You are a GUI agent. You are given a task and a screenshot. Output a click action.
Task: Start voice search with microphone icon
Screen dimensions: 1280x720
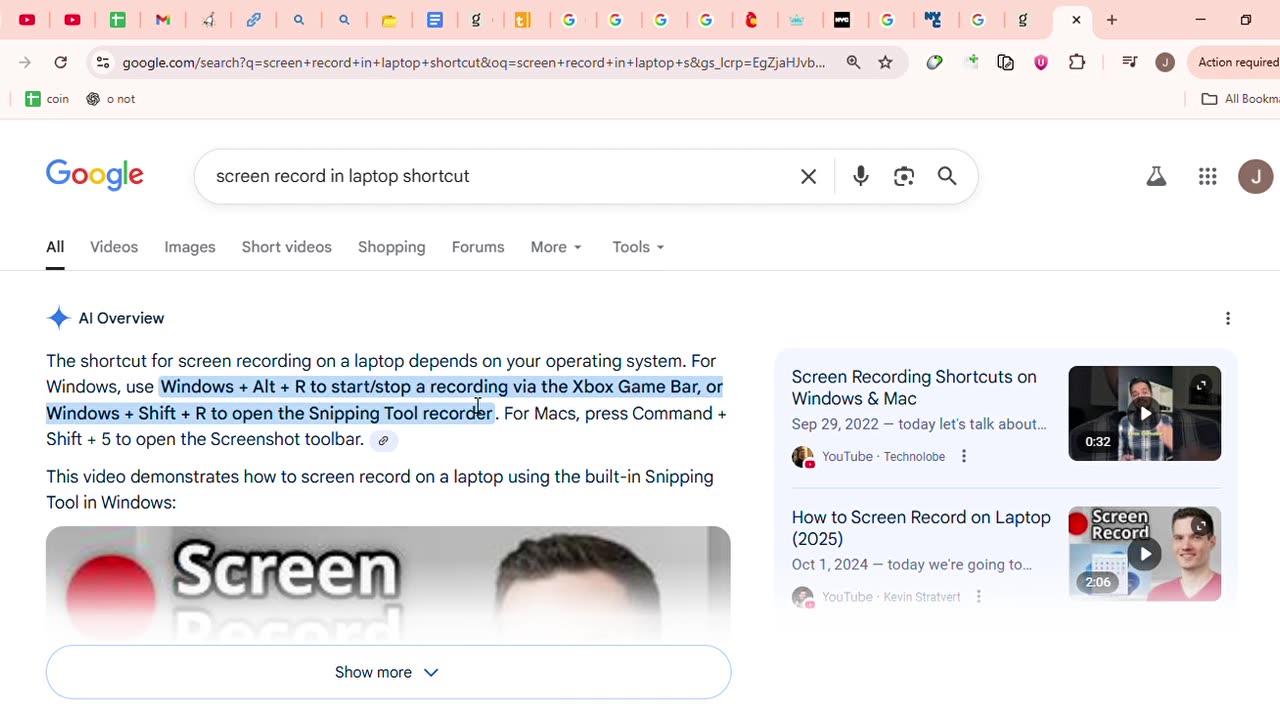tap(860, 177)
